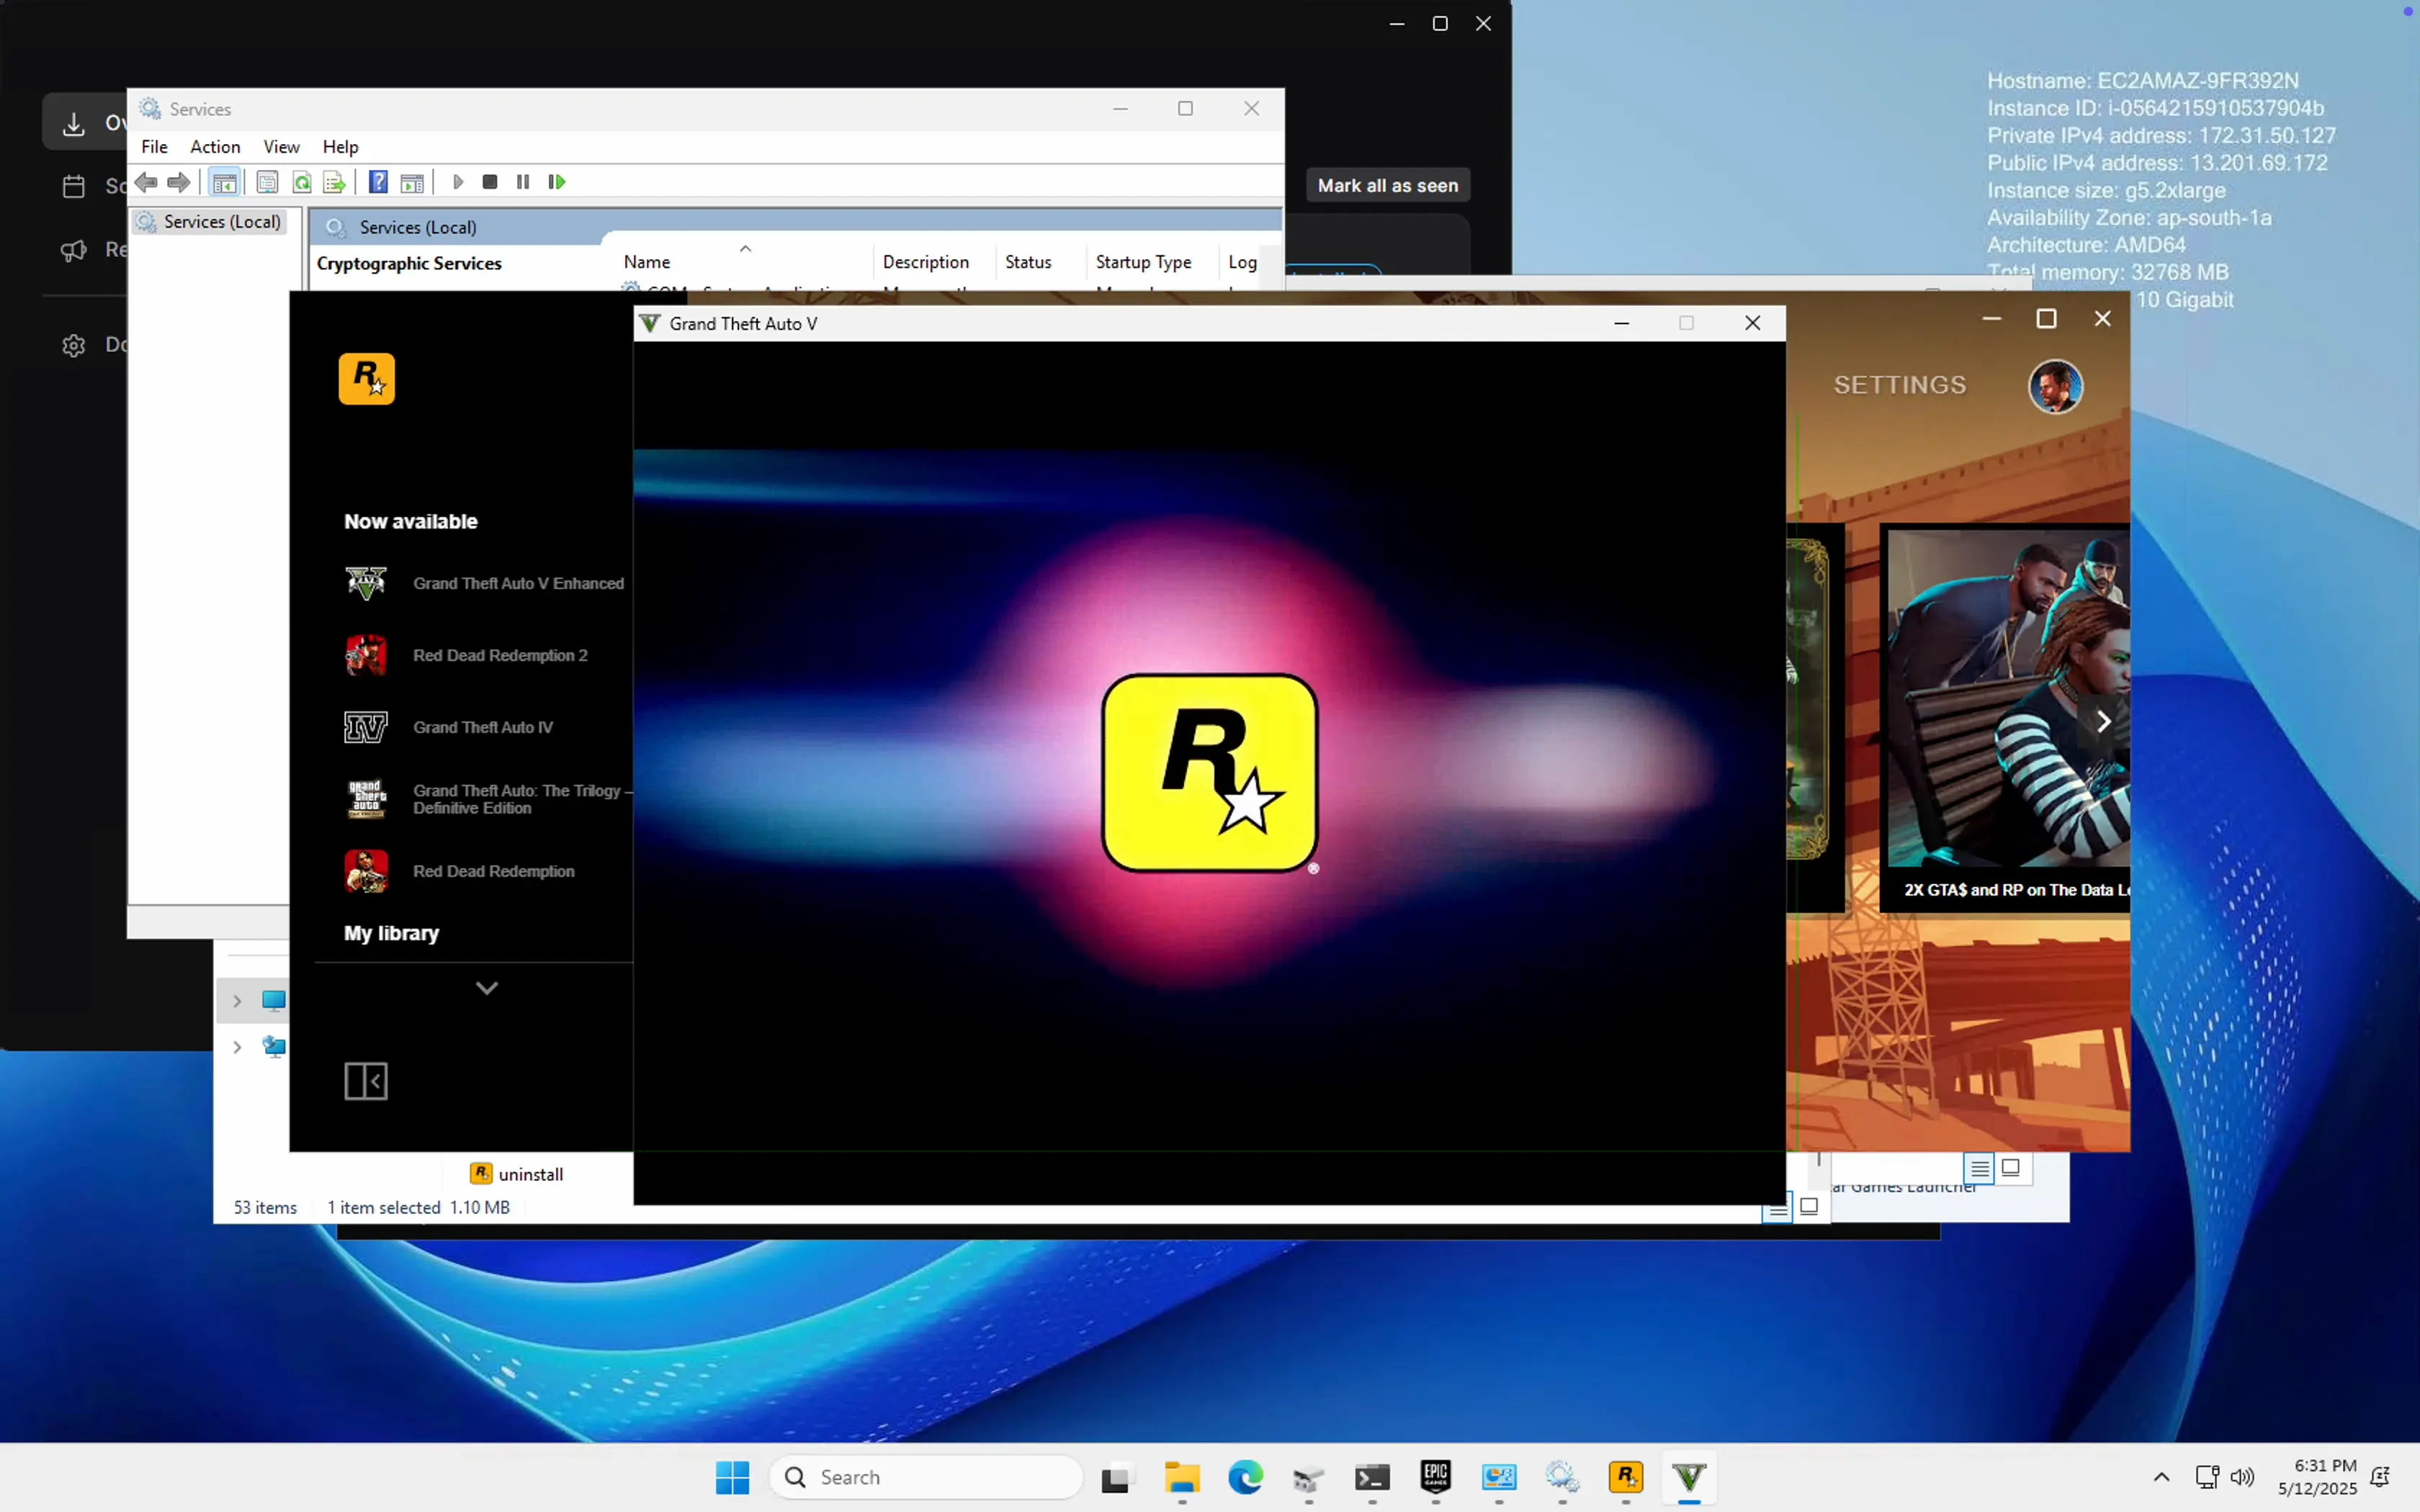Click the Export List icon in Services
The image size is (2420, 1512).
click(x=335, y=182)
